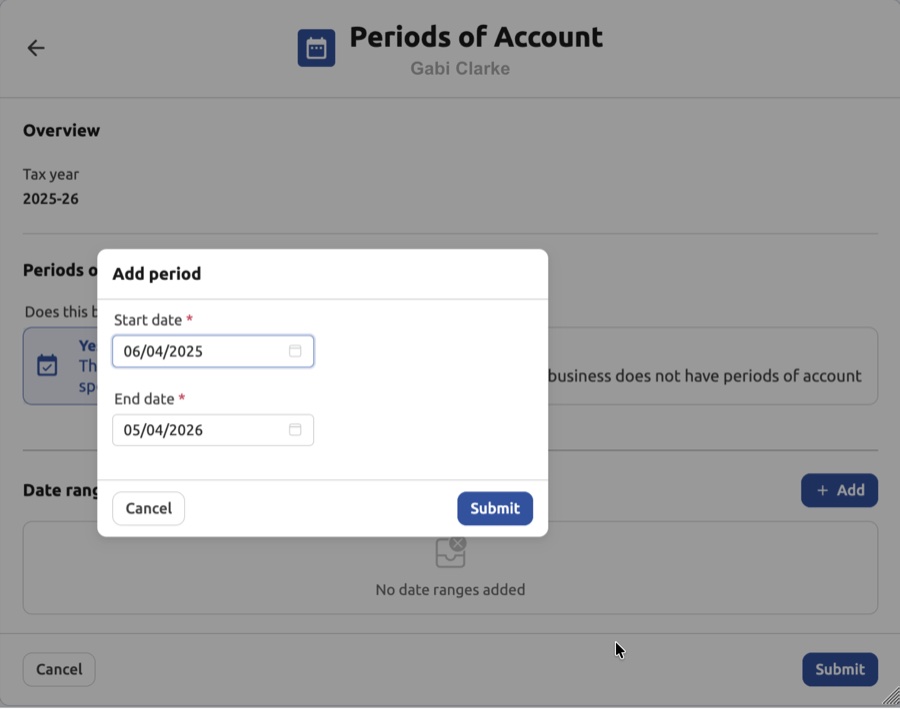Click the End date input showing 05/04/2026

(x=200, y=430)
